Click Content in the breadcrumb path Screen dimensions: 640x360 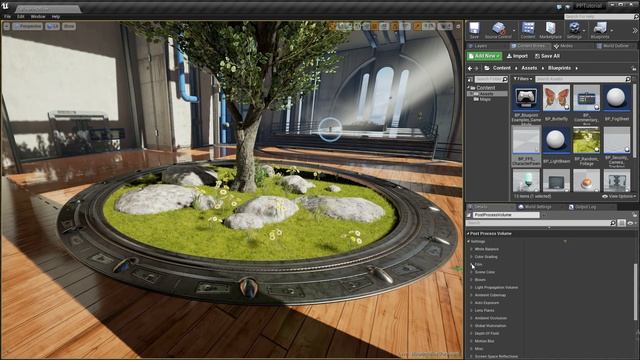click(x=502, y=68)
